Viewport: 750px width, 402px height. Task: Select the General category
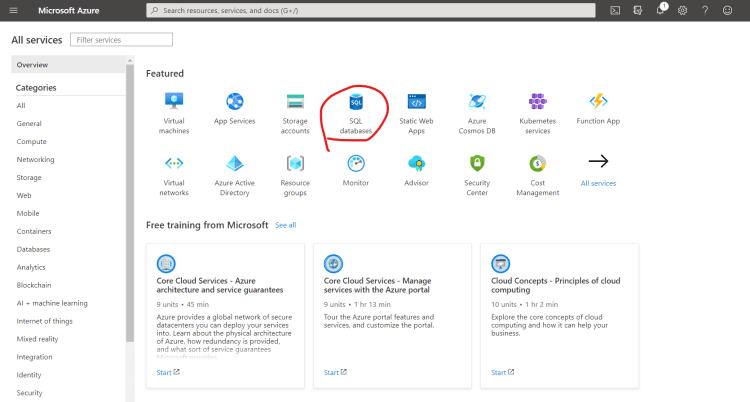[x=29, y=123]
